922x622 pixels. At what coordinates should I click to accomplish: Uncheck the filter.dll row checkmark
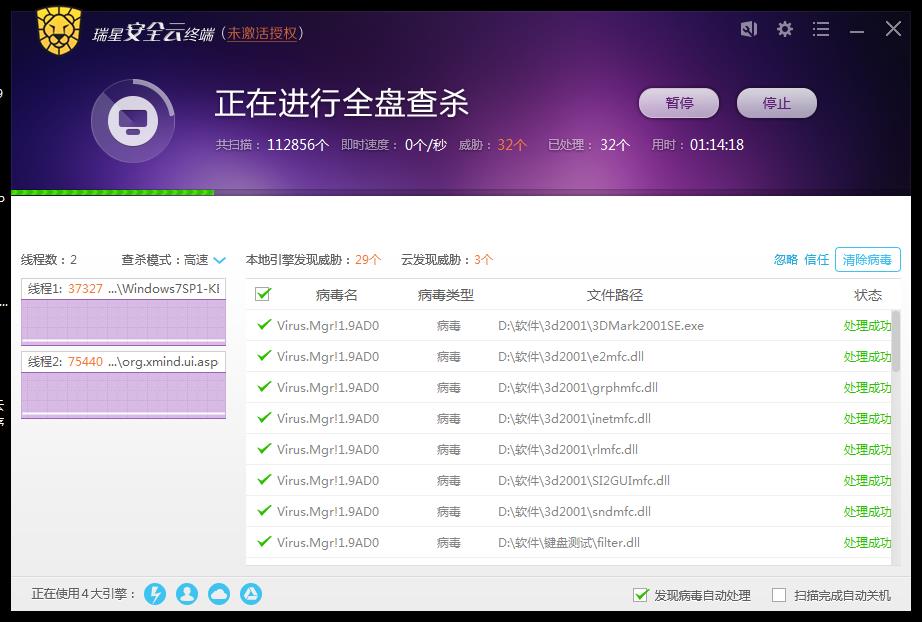pos(264,541)
